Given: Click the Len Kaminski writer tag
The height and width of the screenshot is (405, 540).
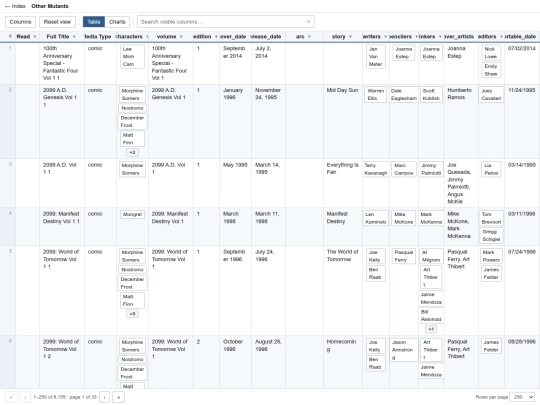Looking at the screenshot, I should [x=376, y=218].
